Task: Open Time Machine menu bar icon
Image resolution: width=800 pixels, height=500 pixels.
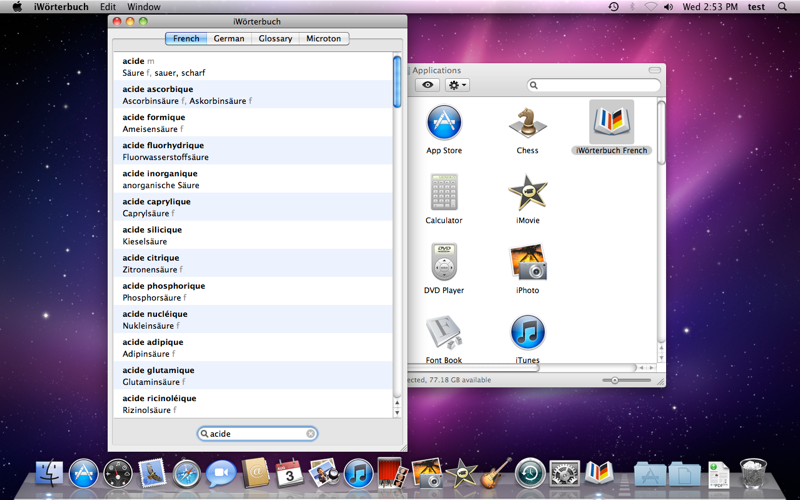Action: click(x=614, y=7)
